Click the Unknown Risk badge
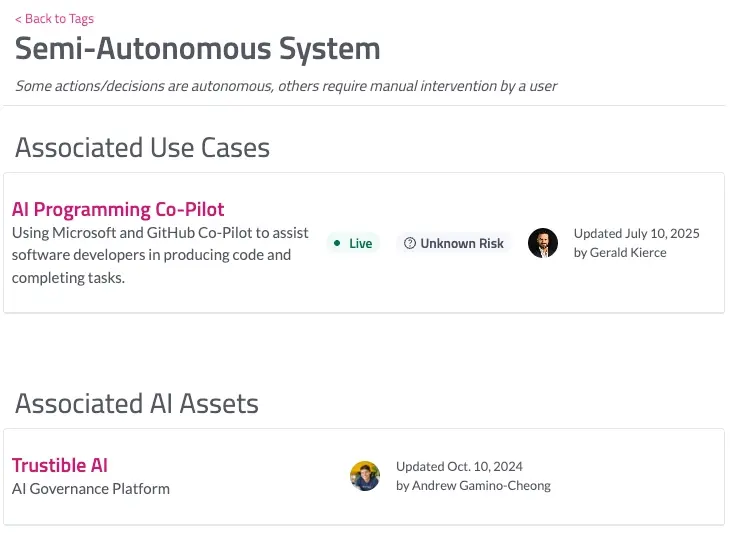This screenshot has width=730, height=534. [454, 243]
